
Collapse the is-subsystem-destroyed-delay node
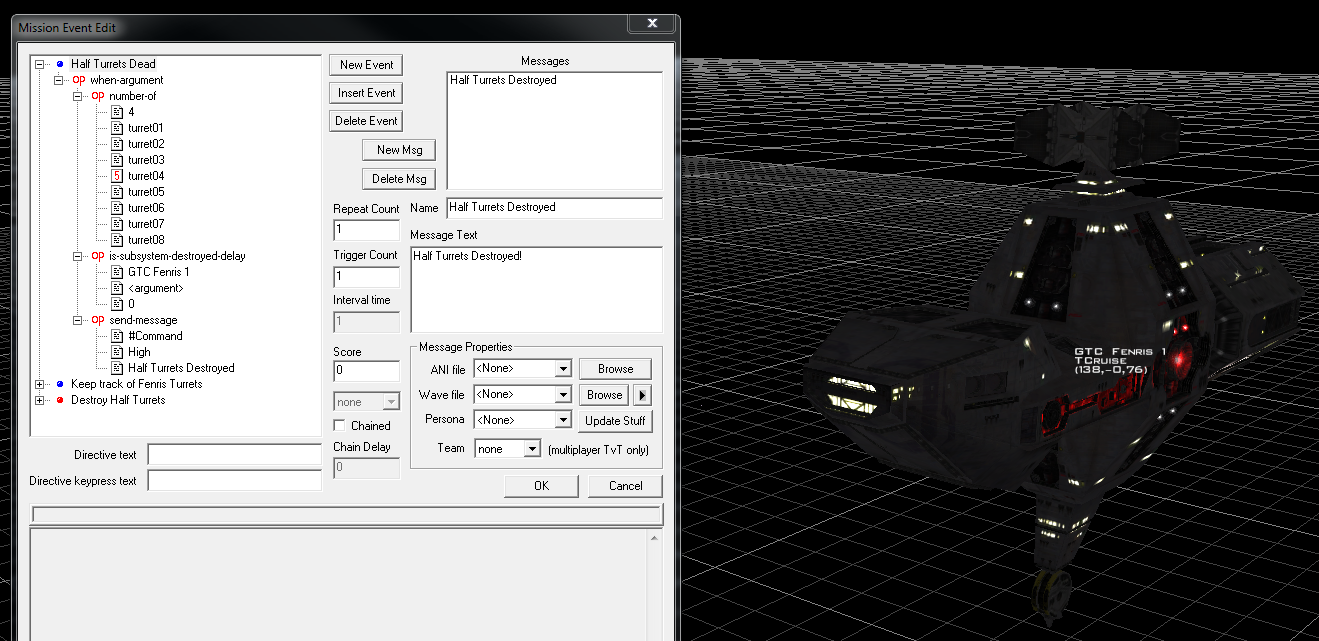click(x=78, y=256)
